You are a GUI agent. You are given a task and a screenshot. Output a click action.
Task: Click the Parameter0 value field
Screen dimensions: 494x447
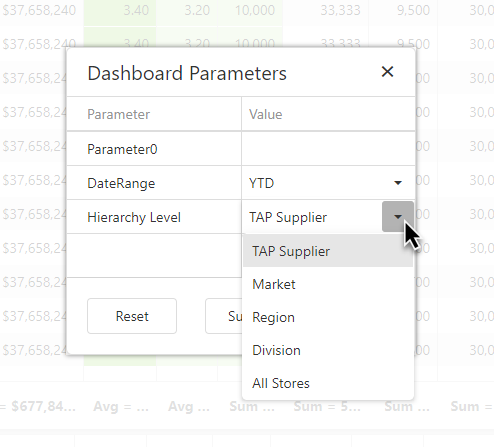coord(328,149)
